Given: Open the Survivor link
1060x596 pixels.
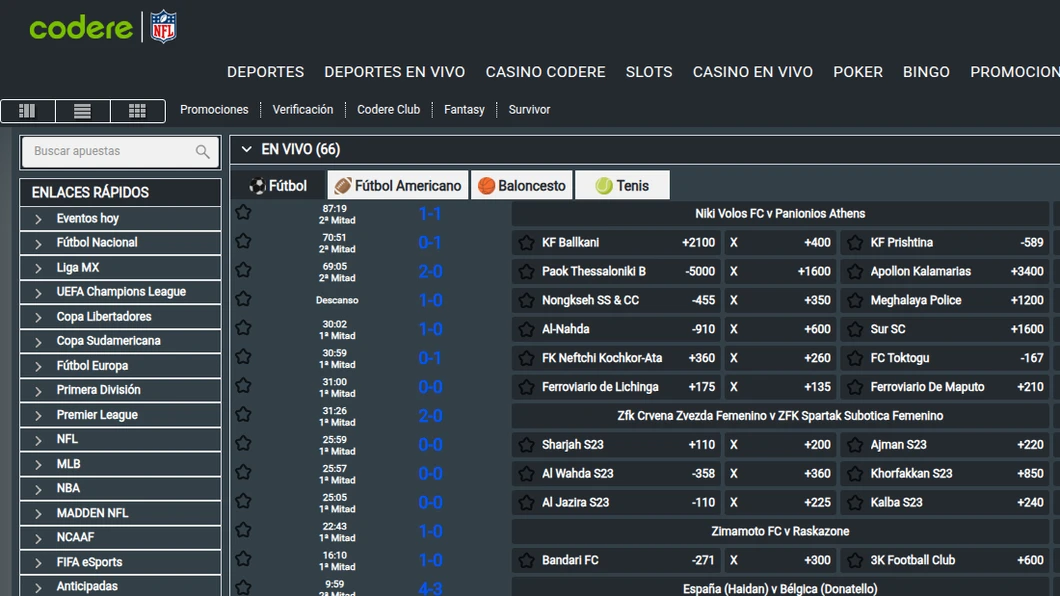Looking at the screenshot, I should click(x=529, y=109).
